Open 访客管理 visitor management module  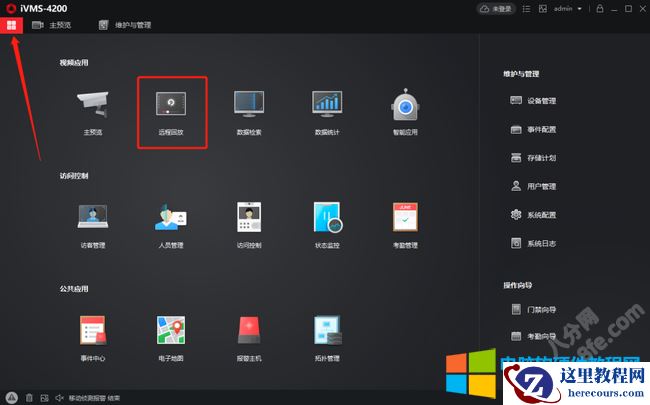(93, 226)
